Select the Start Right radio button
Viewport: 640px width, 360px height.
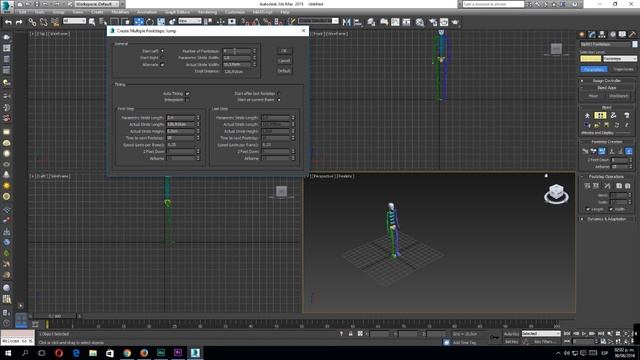coord(162,58)
